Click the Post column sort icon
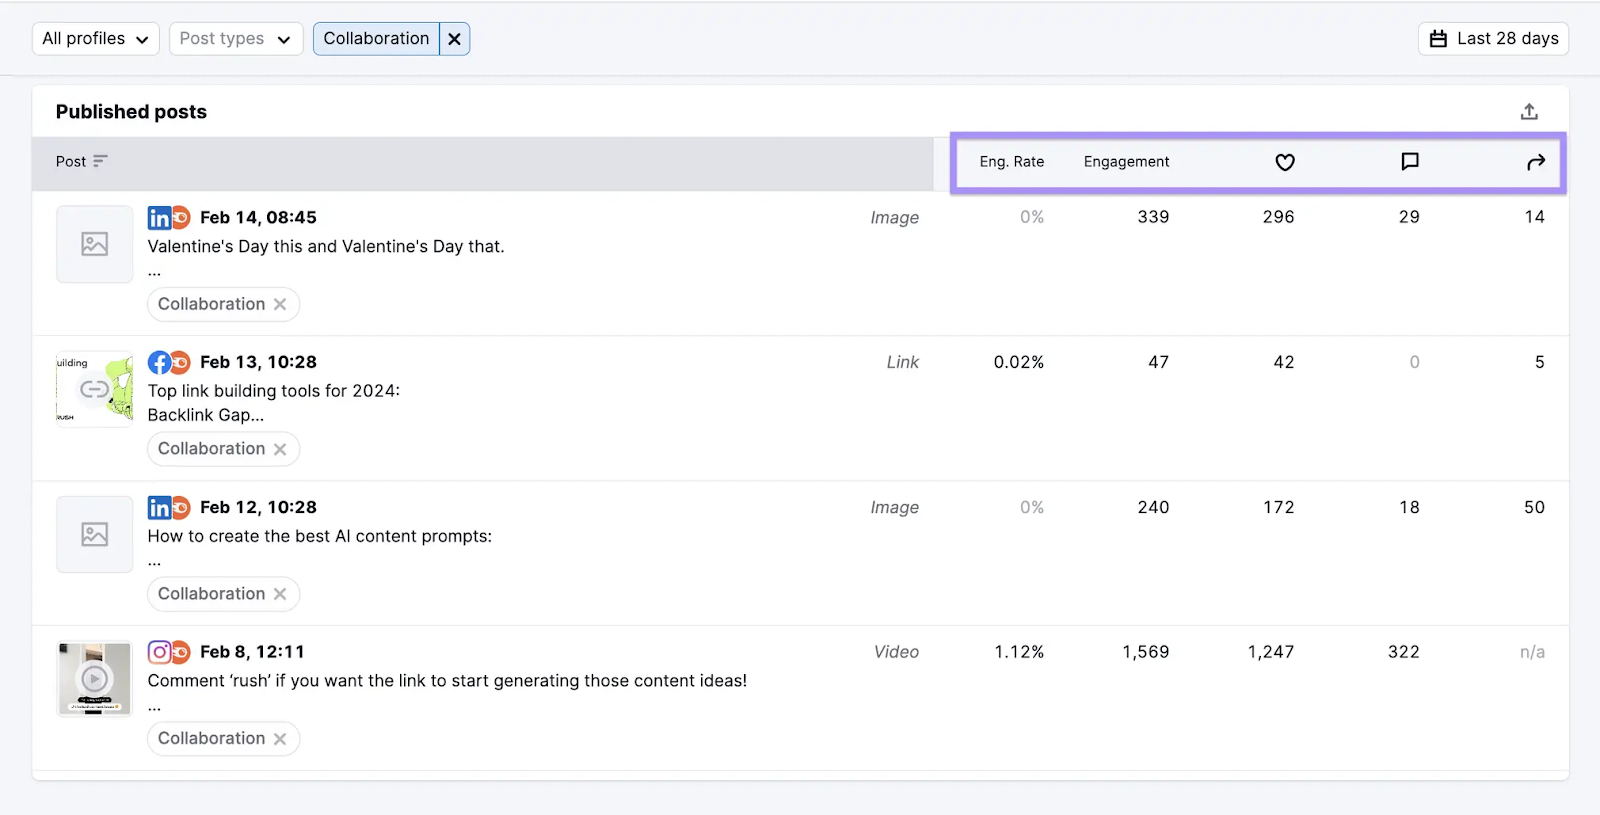 100,161
